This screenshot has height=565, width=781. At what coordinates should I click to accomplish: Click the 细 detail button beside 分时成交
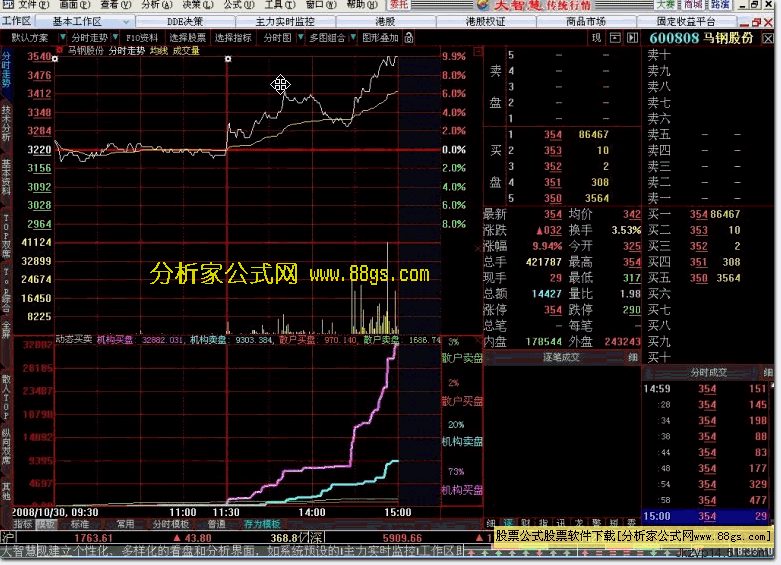[x=768, y=372]
